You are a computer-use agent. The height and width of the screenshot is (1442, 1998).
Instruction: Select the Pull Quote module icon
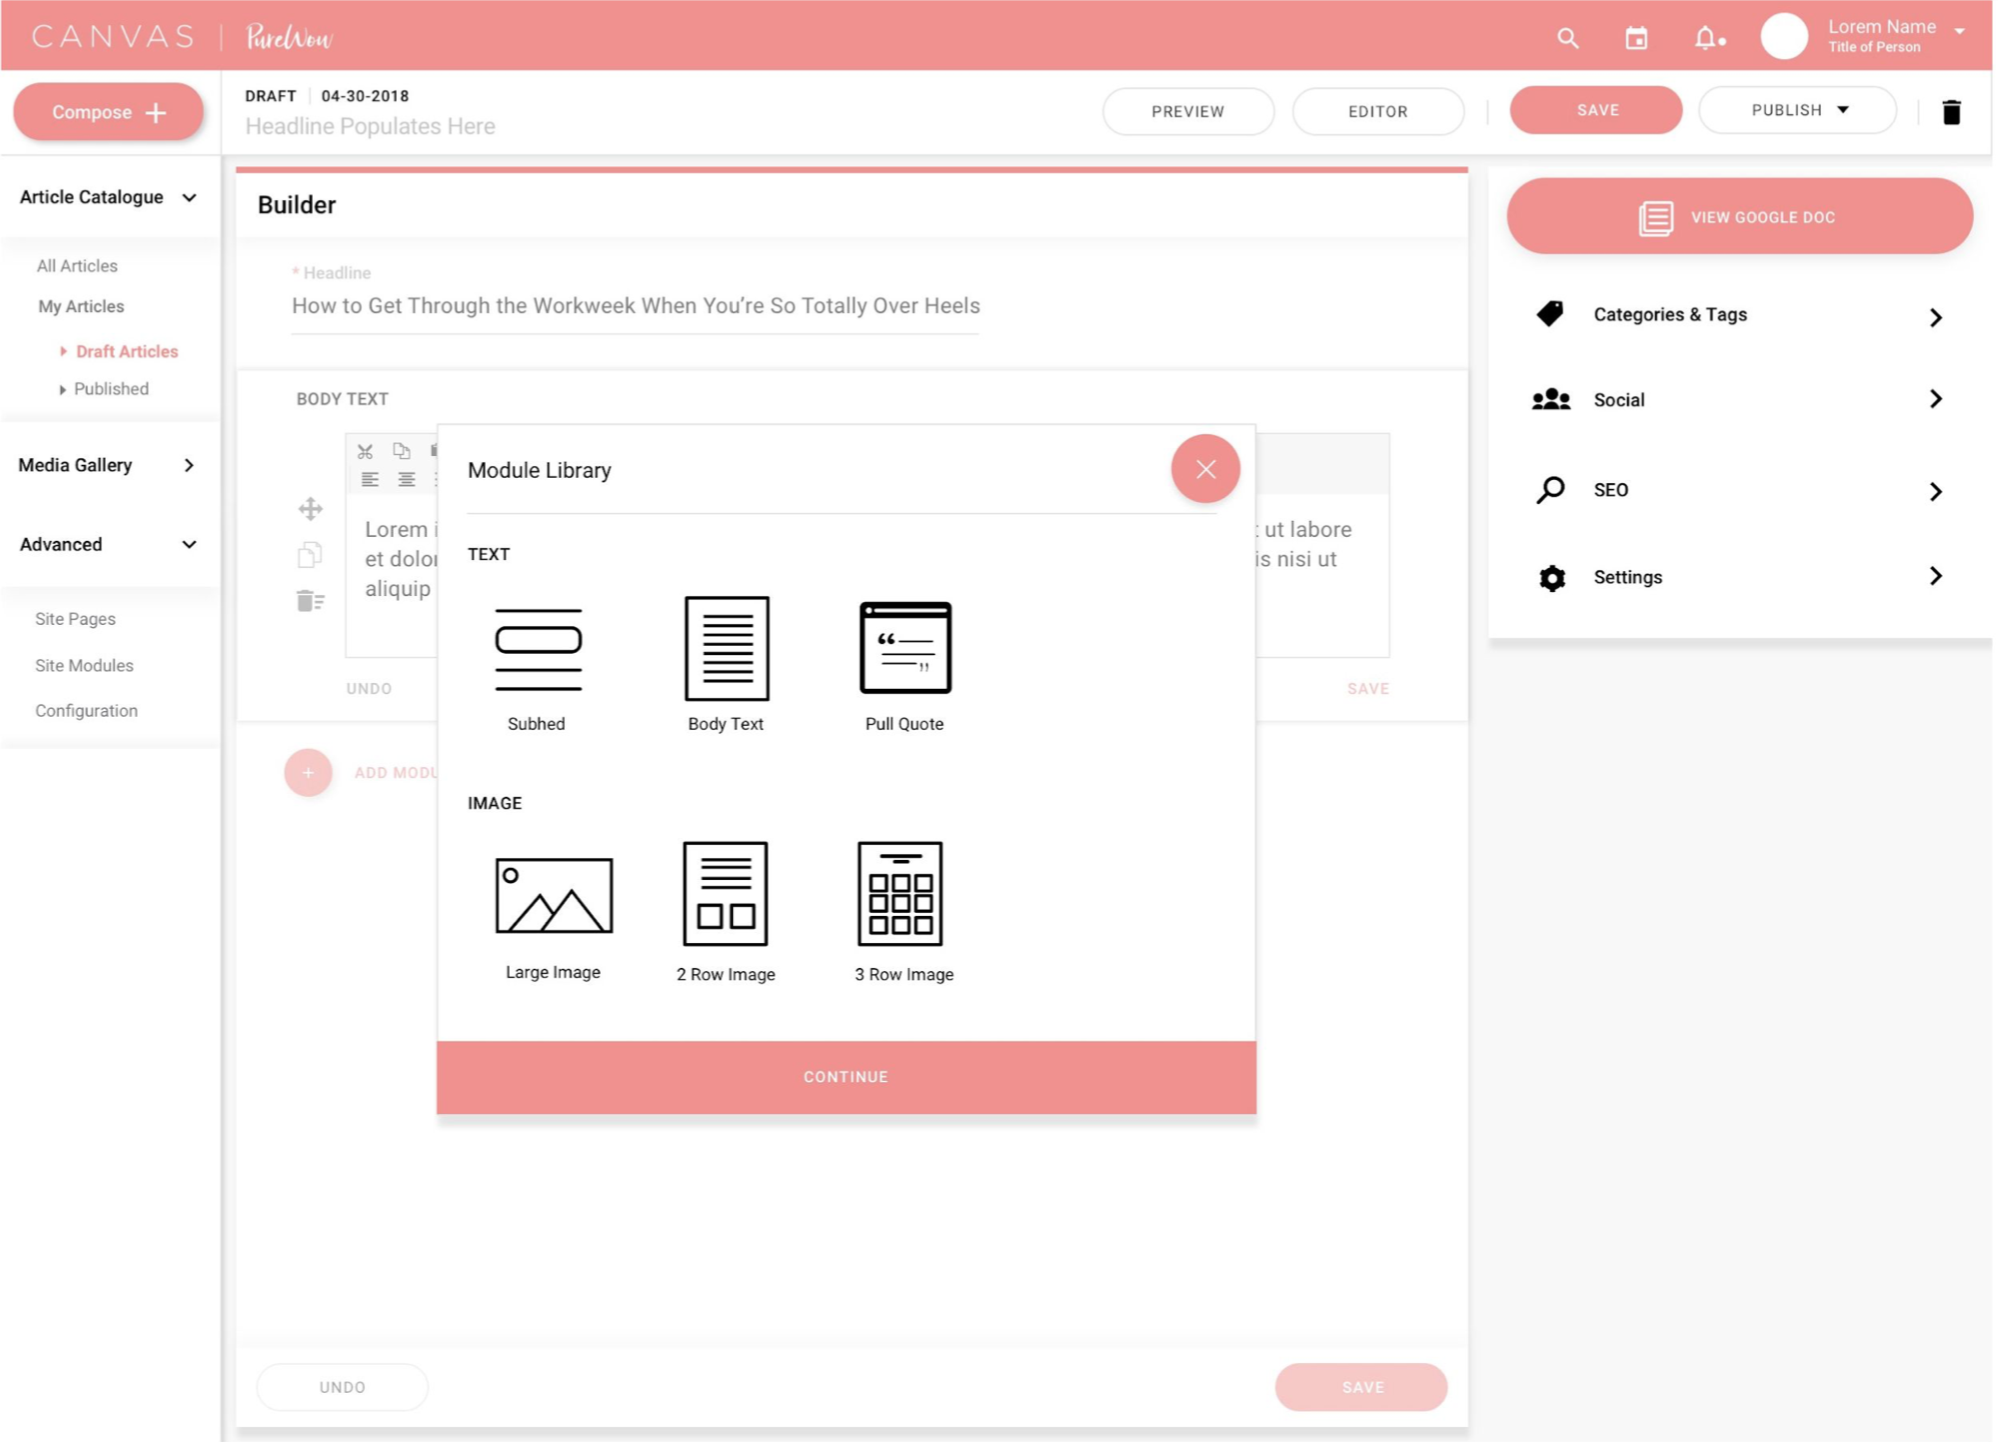click(x=903, y=648)
